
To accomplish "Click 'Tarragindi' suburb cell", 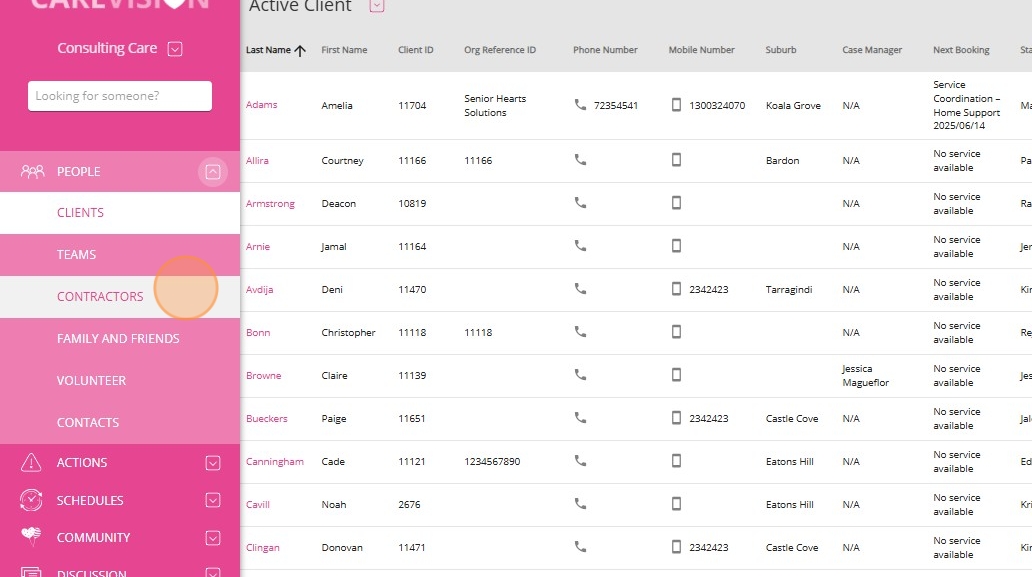I will click(x=788, y=289).
